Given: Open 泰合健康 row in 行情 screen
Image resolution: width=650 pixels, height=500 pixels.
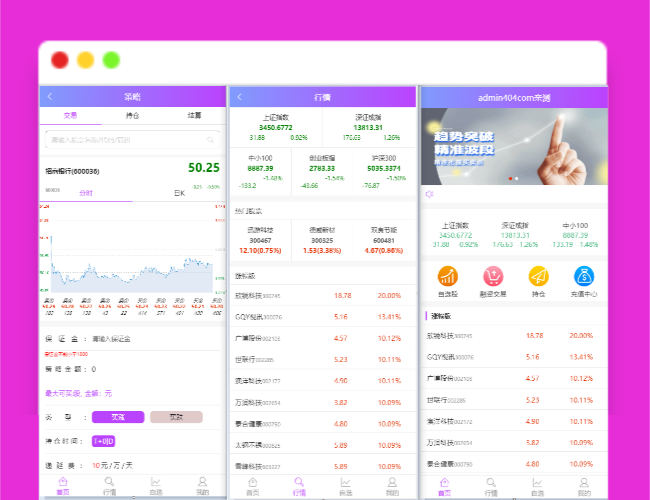Looking at the screenshot, I should (x=323, y=424).
